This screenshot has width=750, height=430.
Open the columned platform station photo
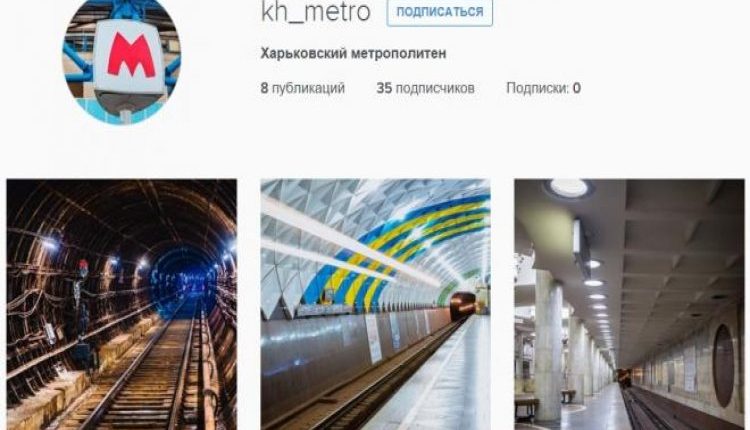point(629,304)
